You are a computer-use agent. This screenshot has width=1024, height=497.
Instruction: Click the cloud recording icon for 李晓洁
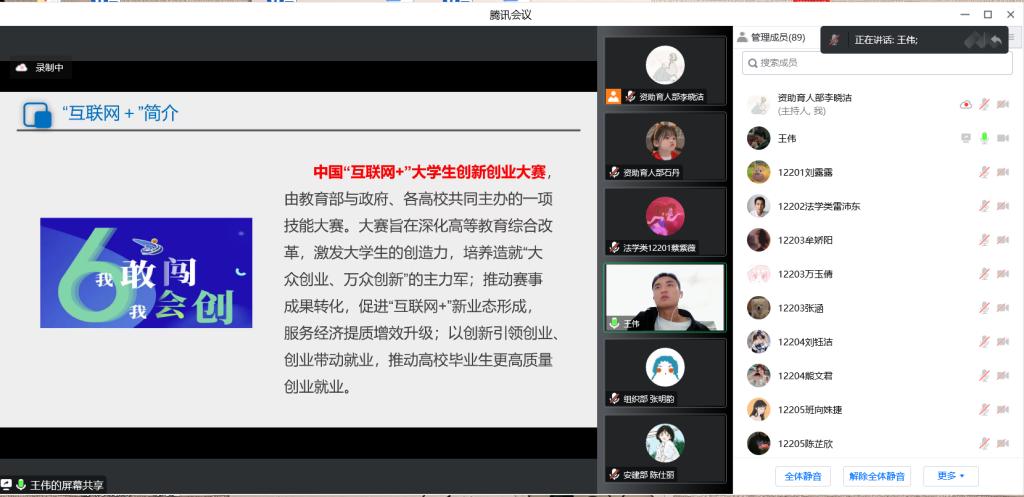click(965, 104)
